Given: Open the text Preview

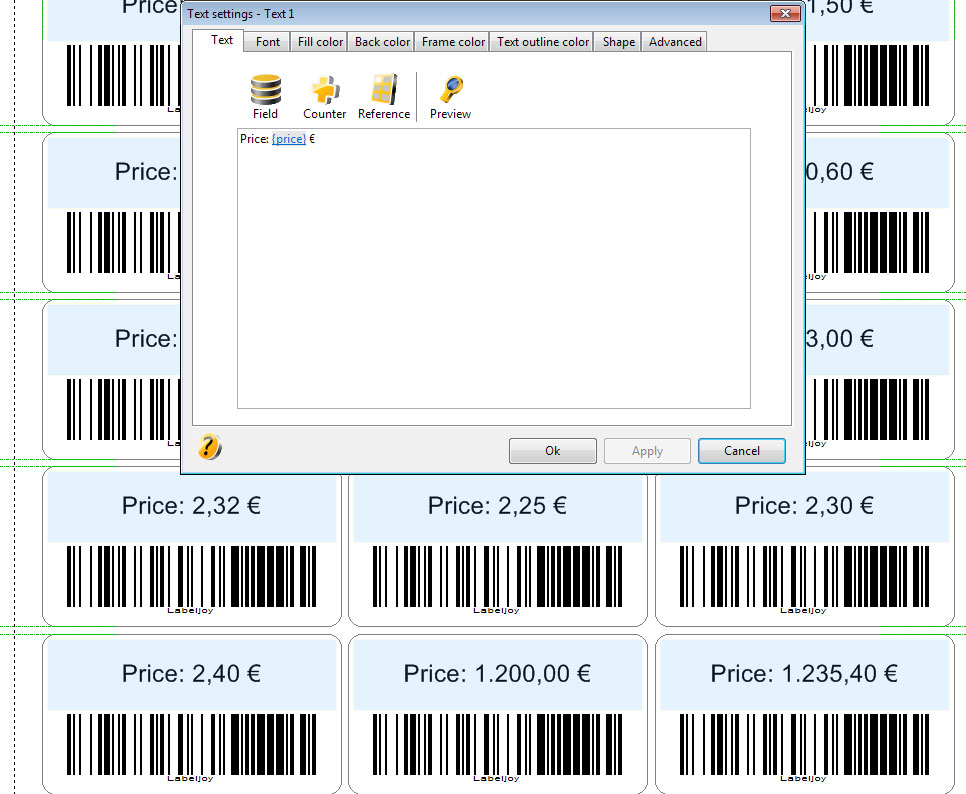Looking at the screenshot, I should [450, 97].
